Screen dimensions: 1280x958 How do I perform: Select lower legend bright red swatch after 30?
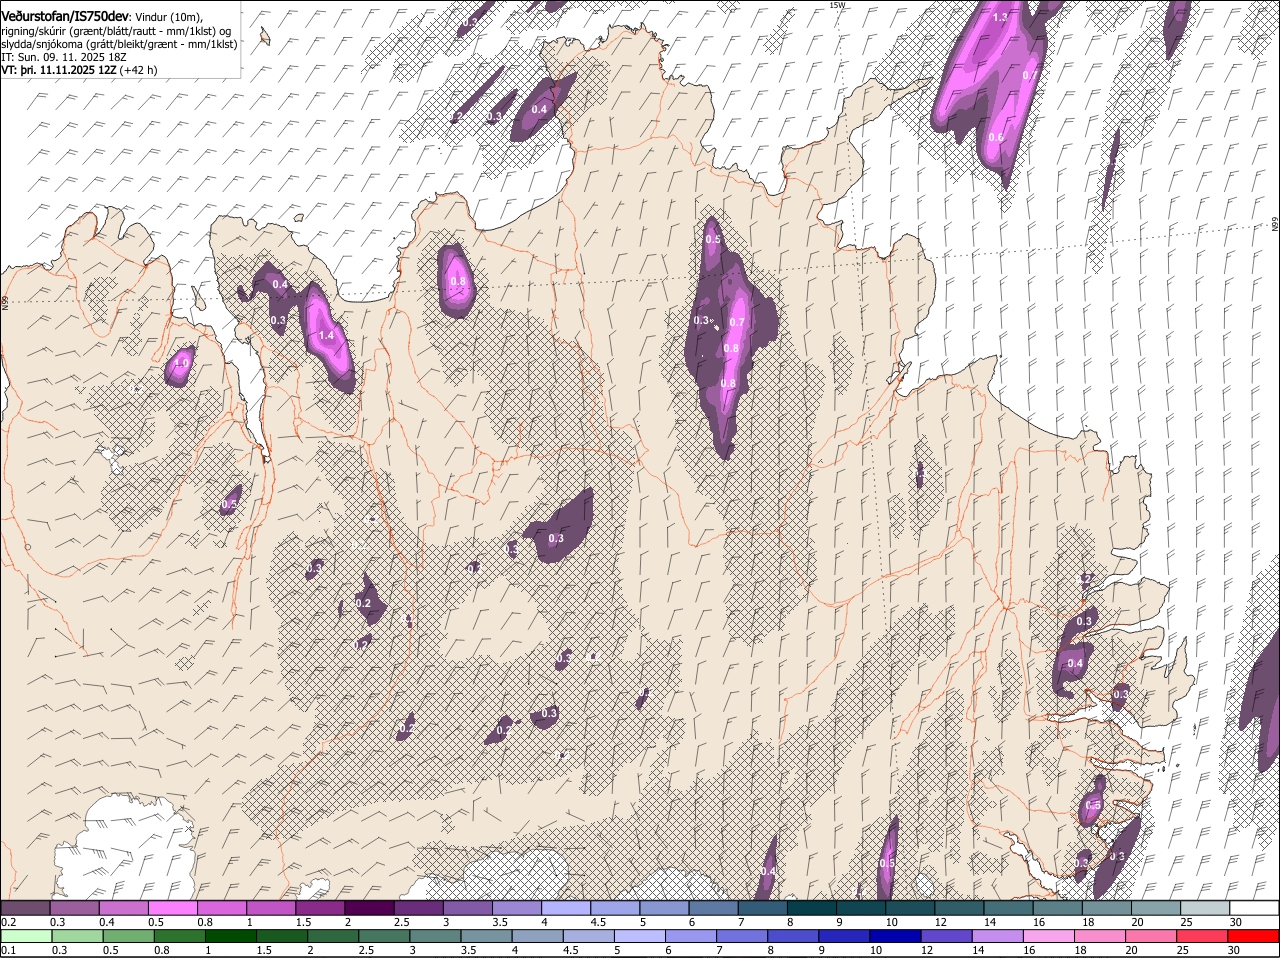pos(1254,936)
